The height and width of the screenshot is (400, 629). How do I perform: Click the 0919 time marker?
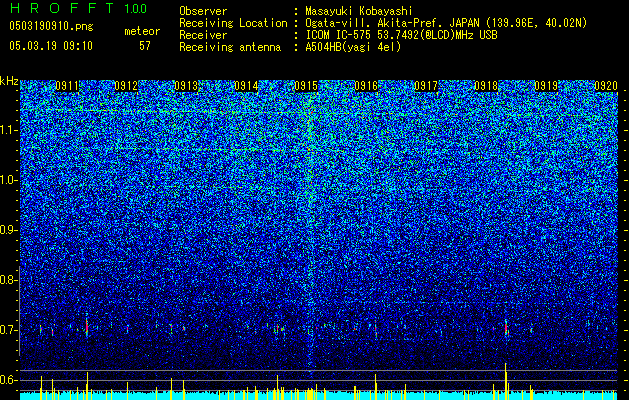pos(546,86)
